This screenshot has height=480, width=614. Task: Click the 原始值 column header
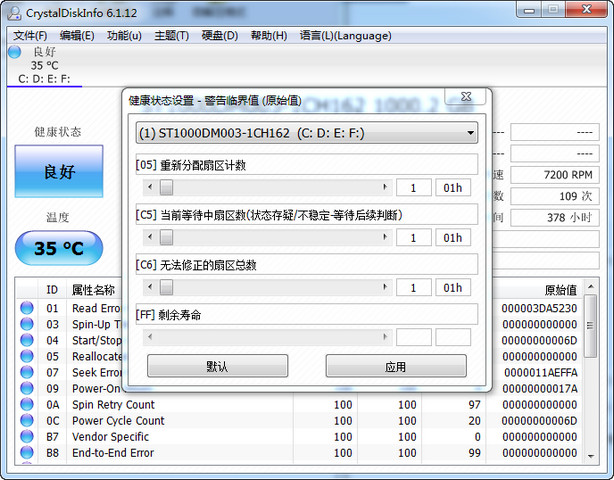pos(561,290)
